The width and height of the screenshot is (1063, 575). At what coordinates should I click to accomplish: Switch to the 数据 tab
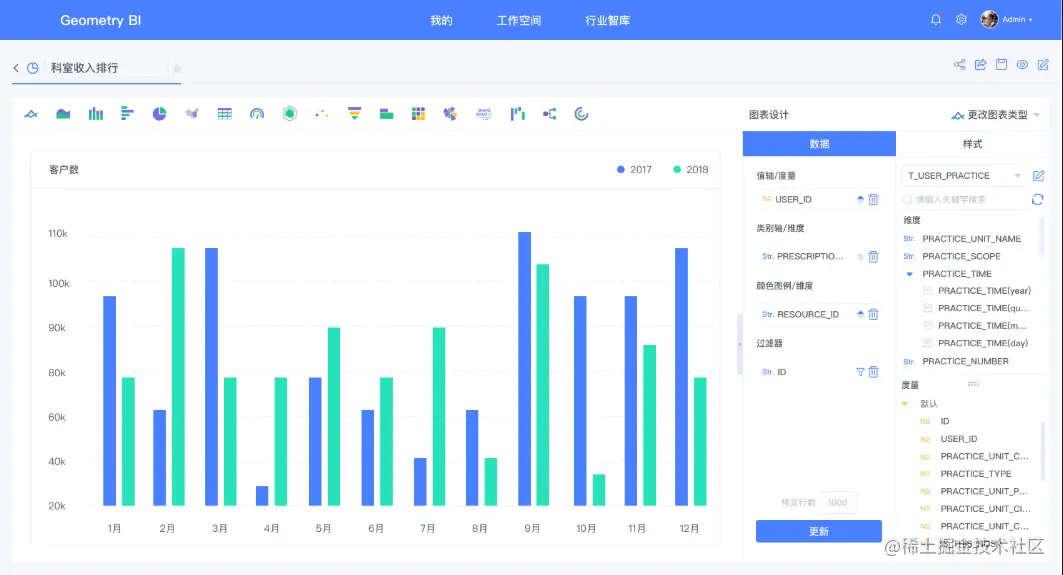[819, 144]
